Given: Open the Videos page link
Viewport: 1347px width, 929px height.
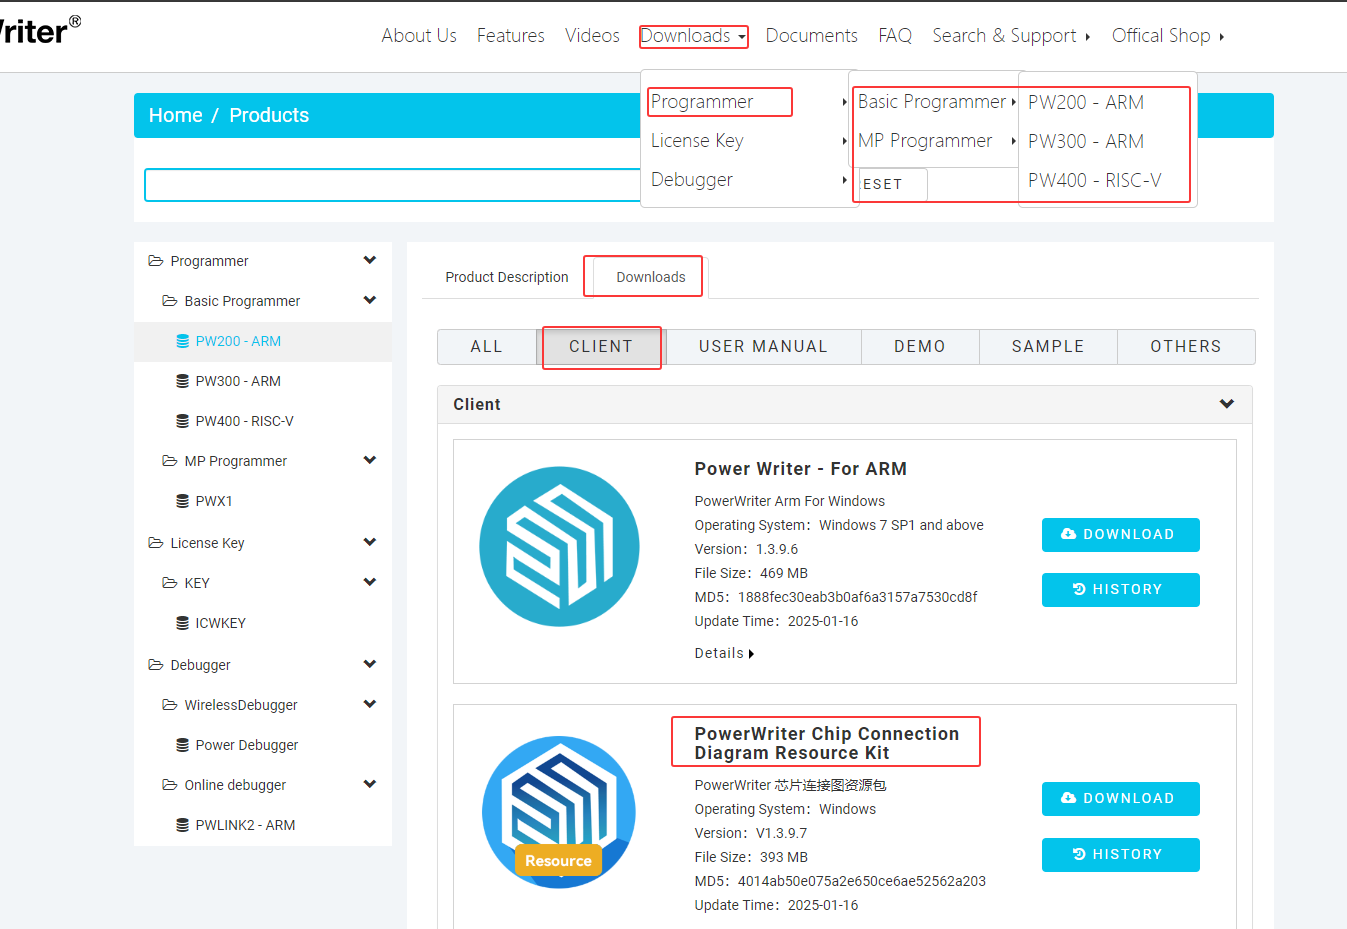Looking at the screenshot, I should [592, 36].
